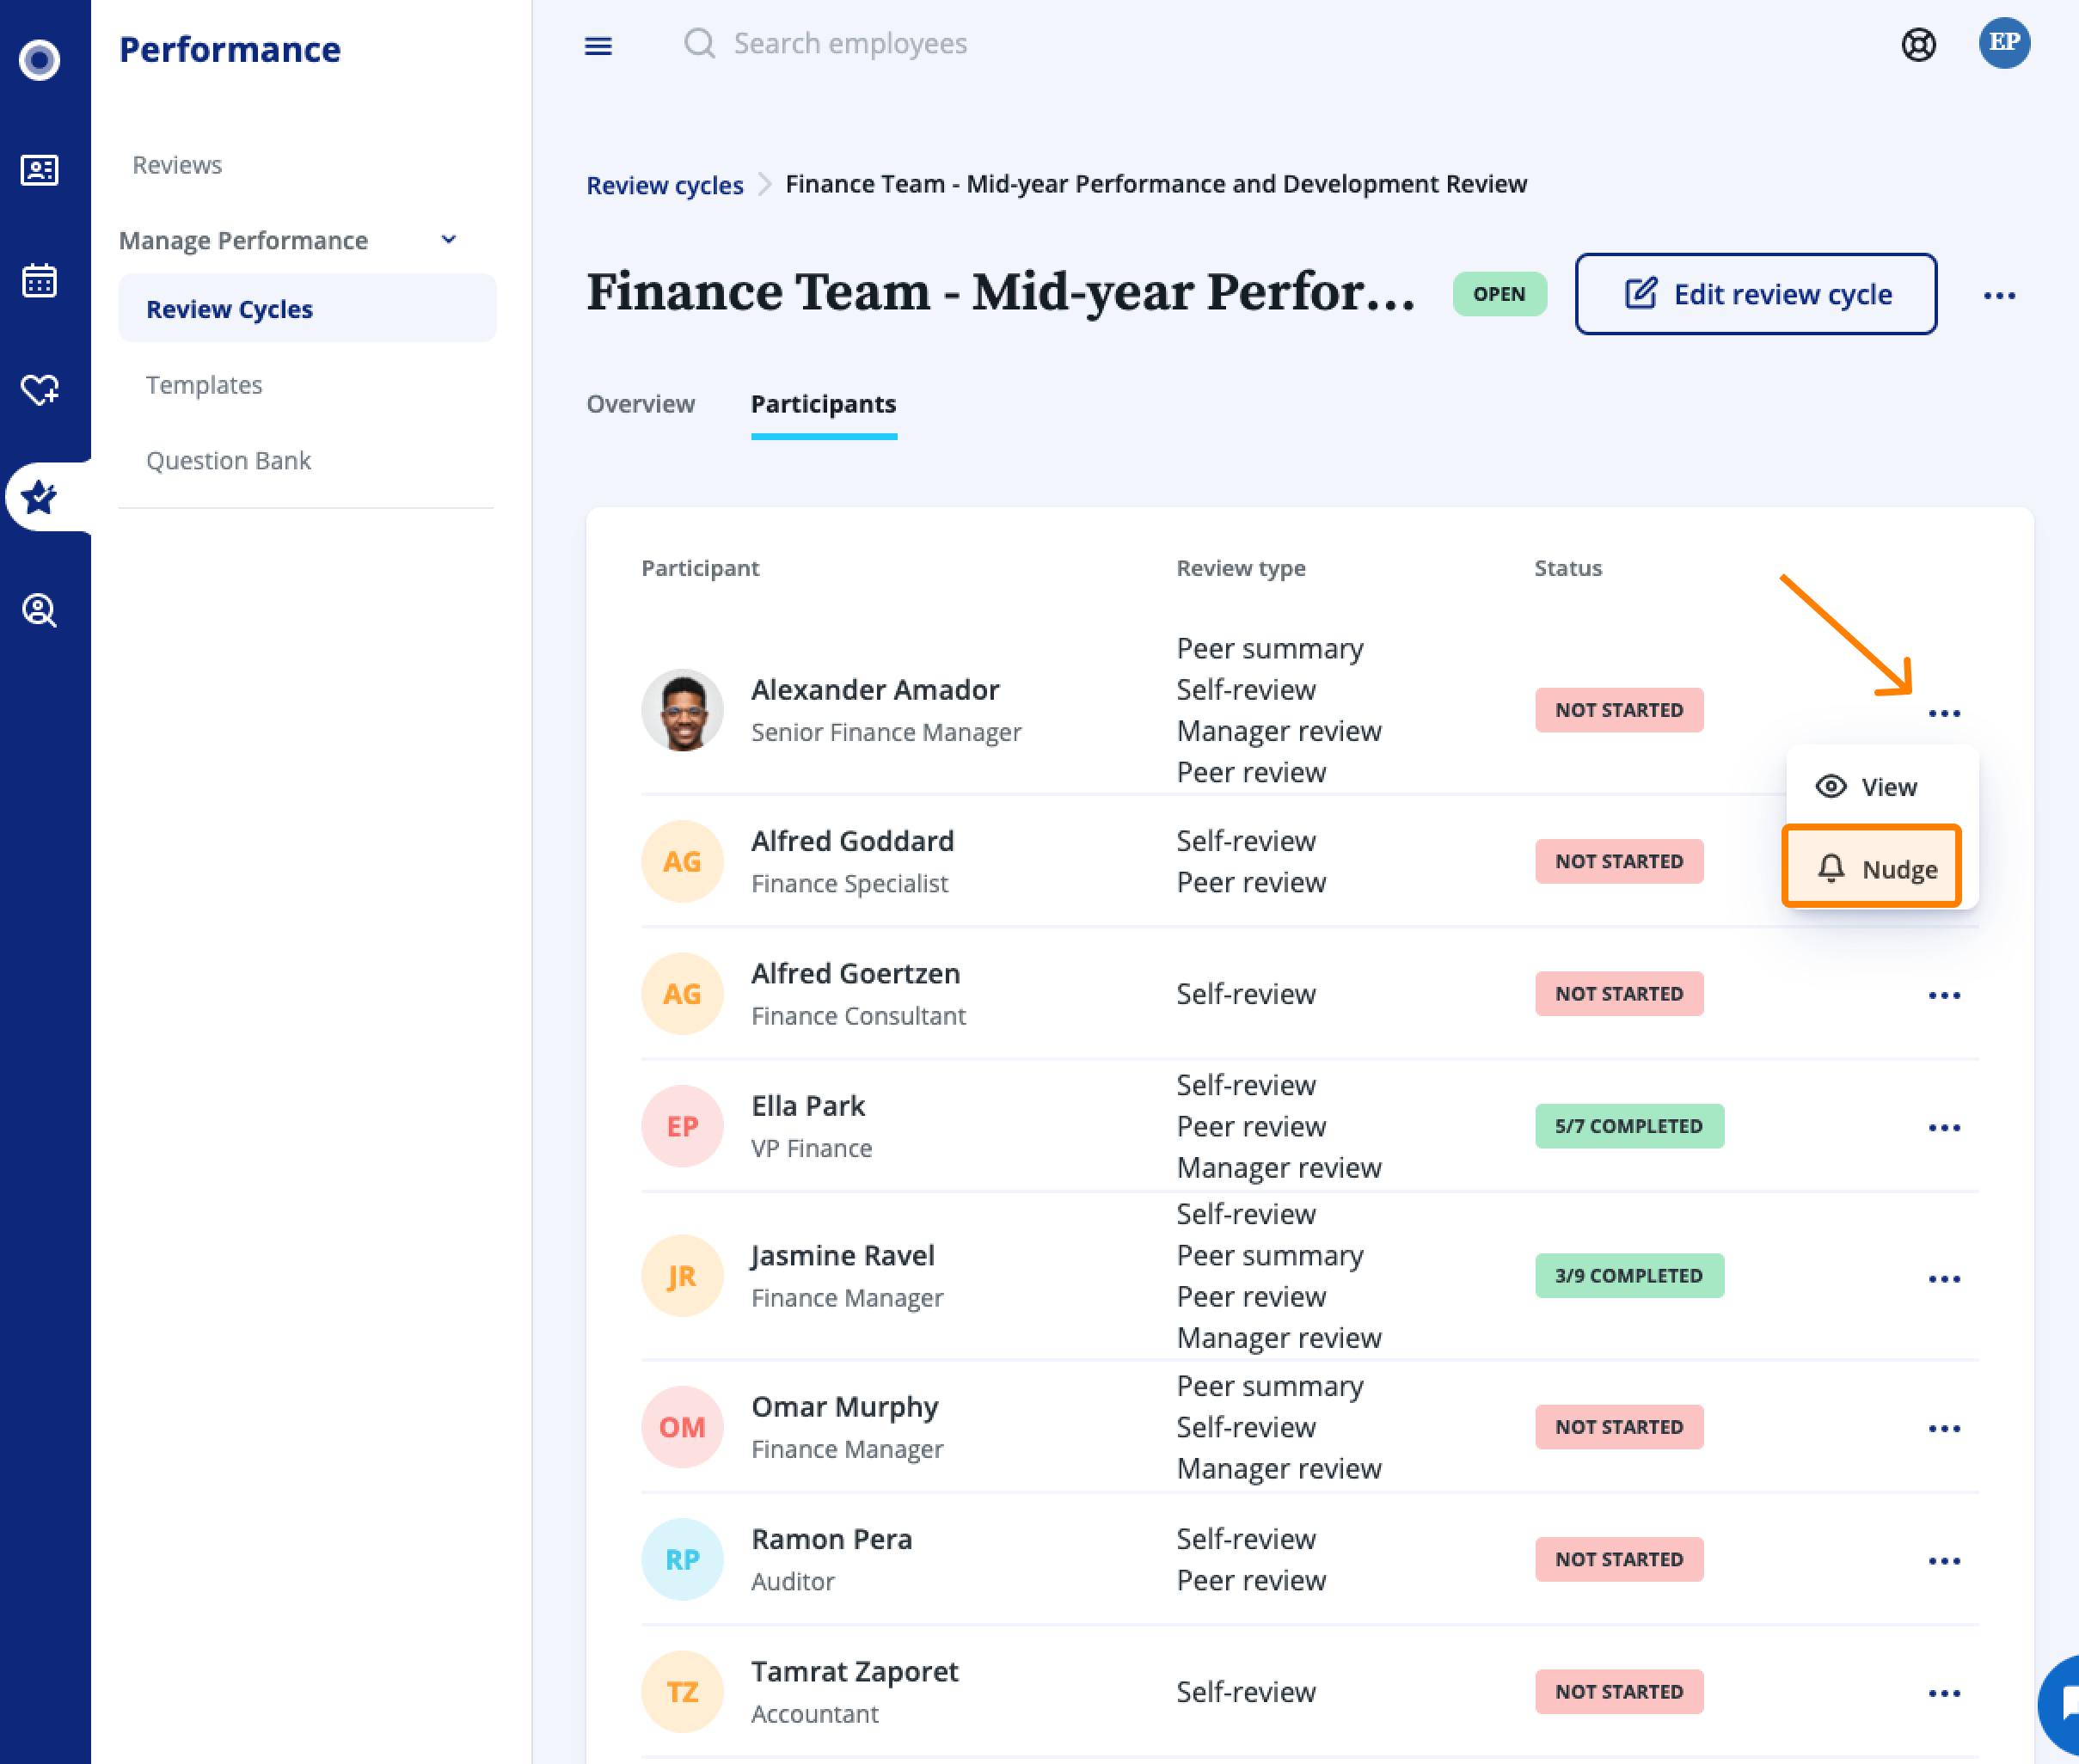This screenshot has height=1764, width=2079.
Task: Open the recruiting search-person sidebar icon
Action: point(40,609)
